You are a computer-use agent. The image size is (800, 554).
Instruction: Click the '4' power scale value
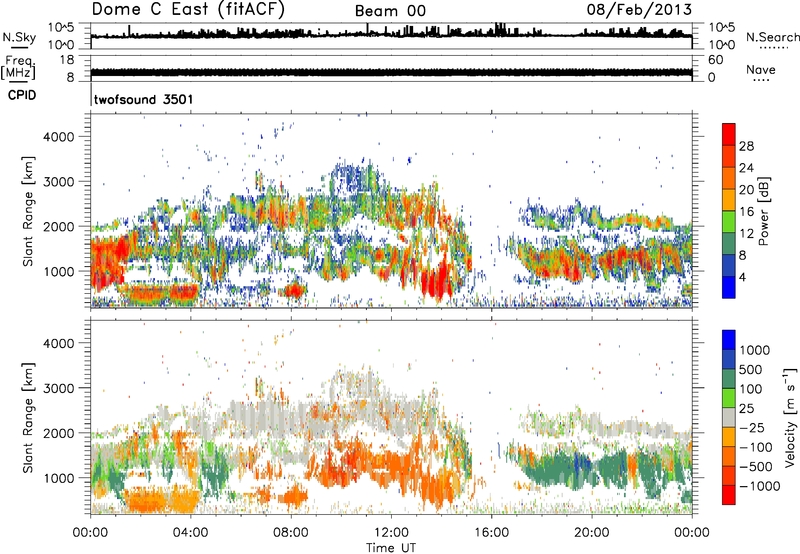pos(742,278)
